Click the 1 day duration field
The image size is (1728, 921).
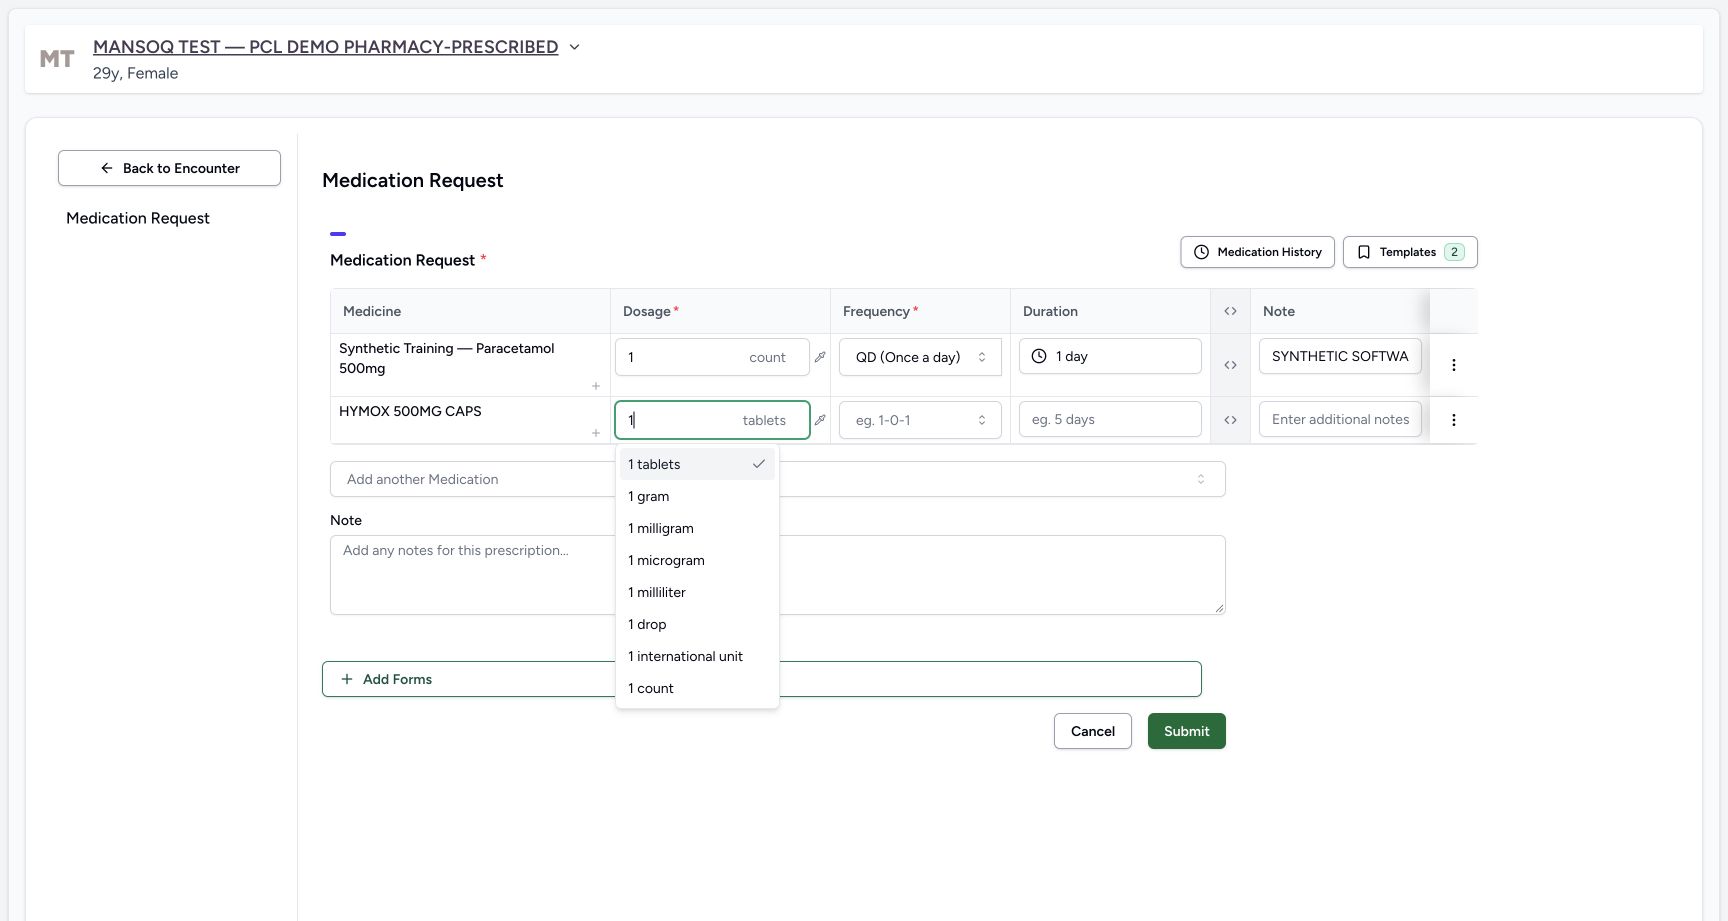pos(1110,356)
